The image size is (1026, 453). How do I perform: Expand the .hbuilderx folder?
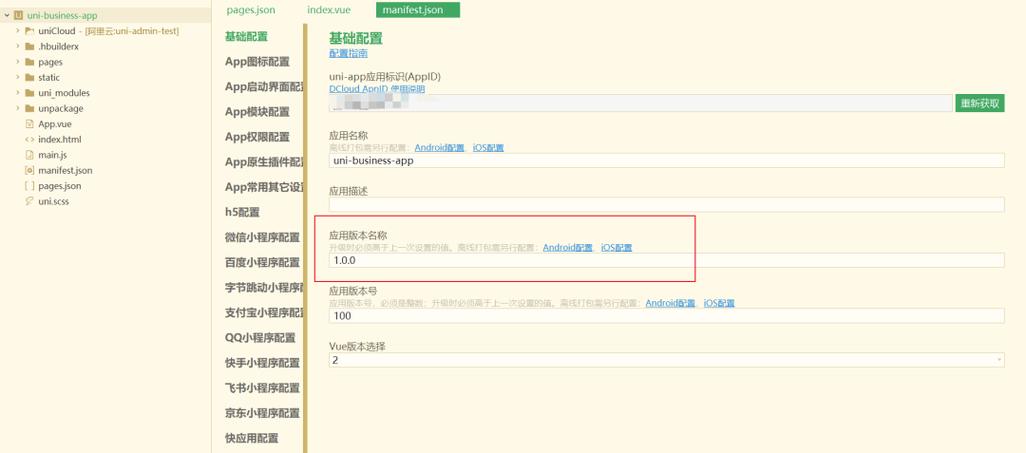coord(18,46)
